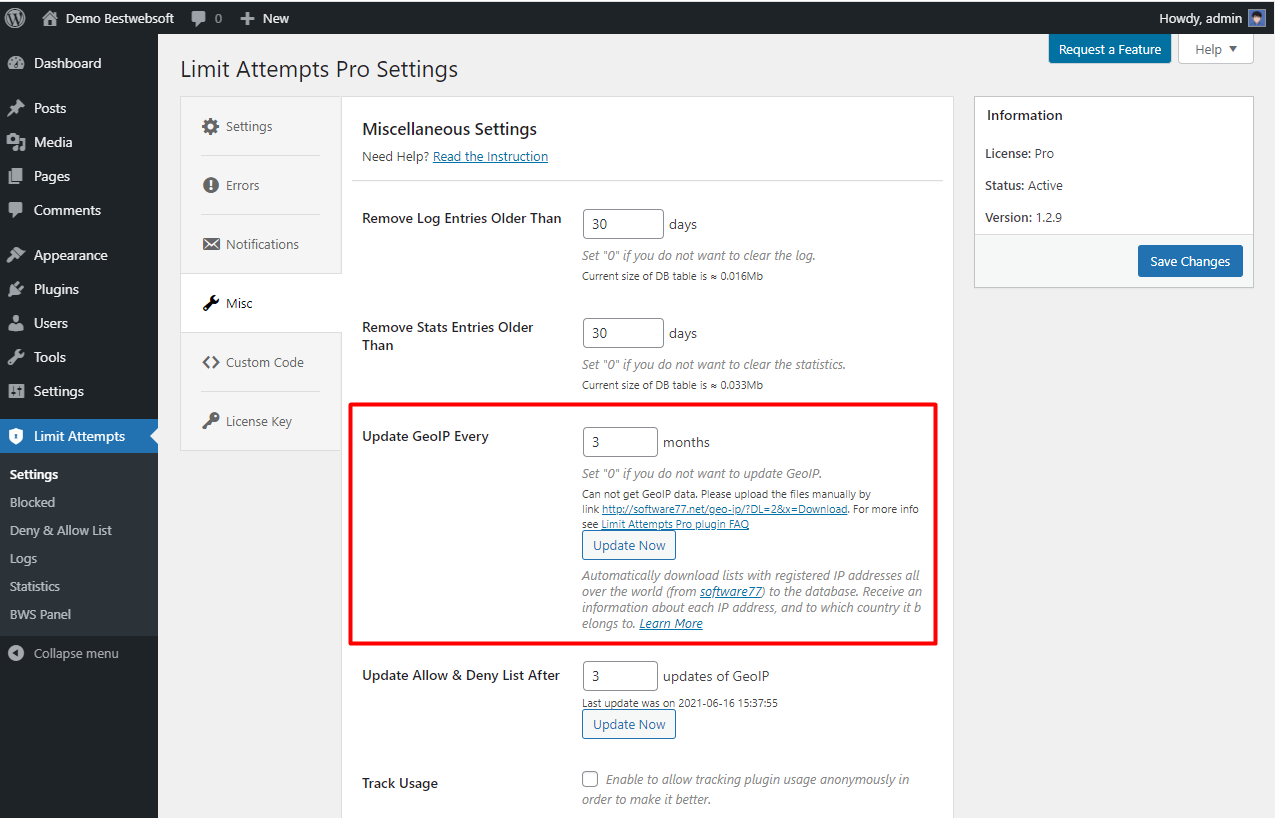Click the Howdy, admin account text

[1200, 18]
